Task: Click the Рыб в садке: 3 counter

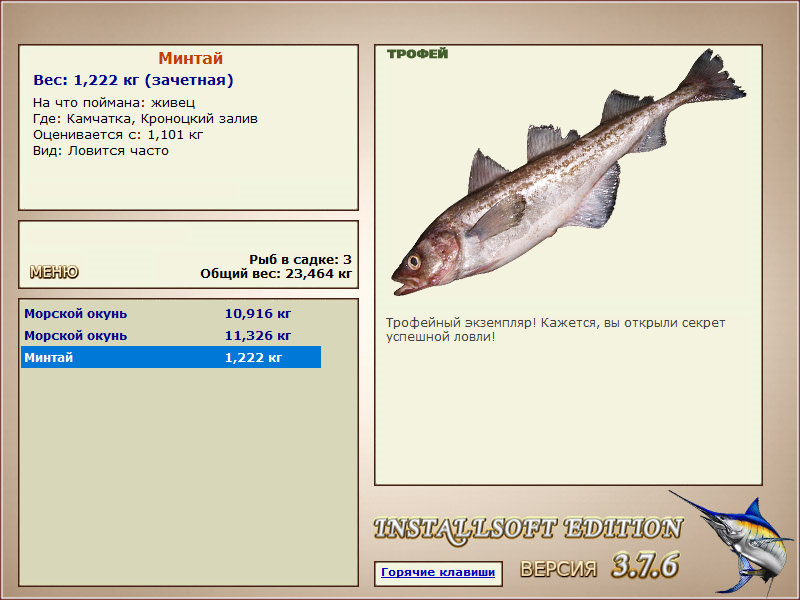Action: (301, 259)
